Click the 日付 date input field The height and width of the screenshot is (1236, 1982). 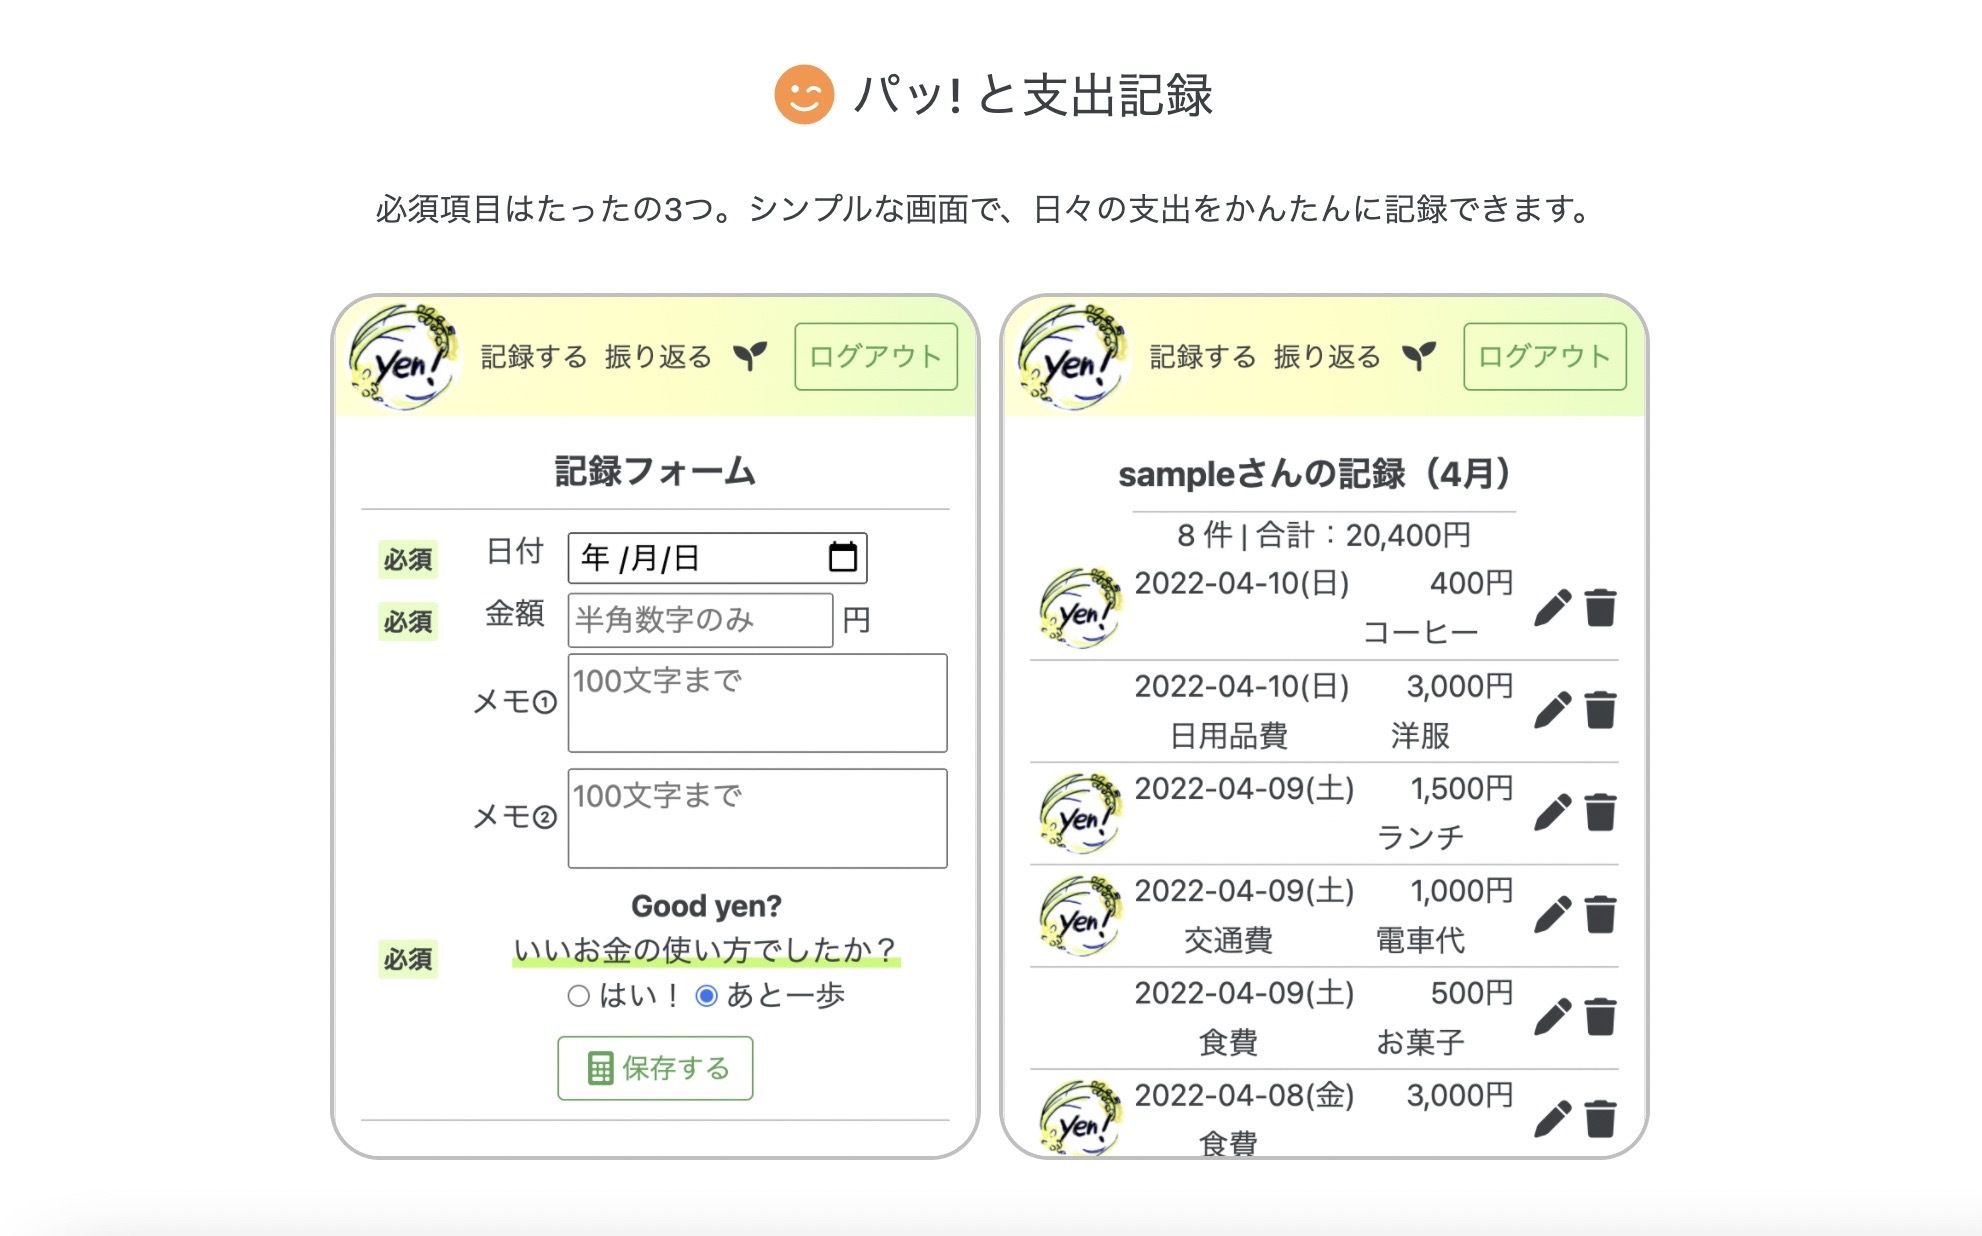(x=690, y=558)
